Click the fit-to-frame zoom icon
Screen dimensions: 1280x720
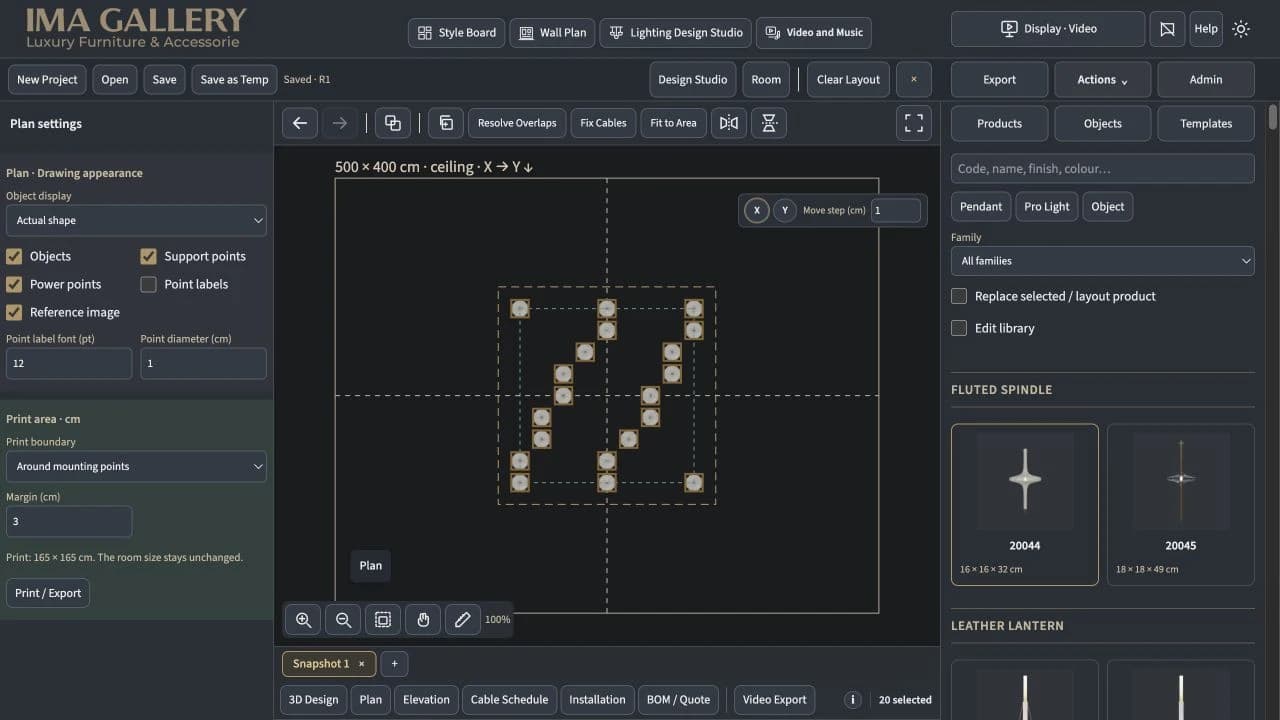pos(383,620)
